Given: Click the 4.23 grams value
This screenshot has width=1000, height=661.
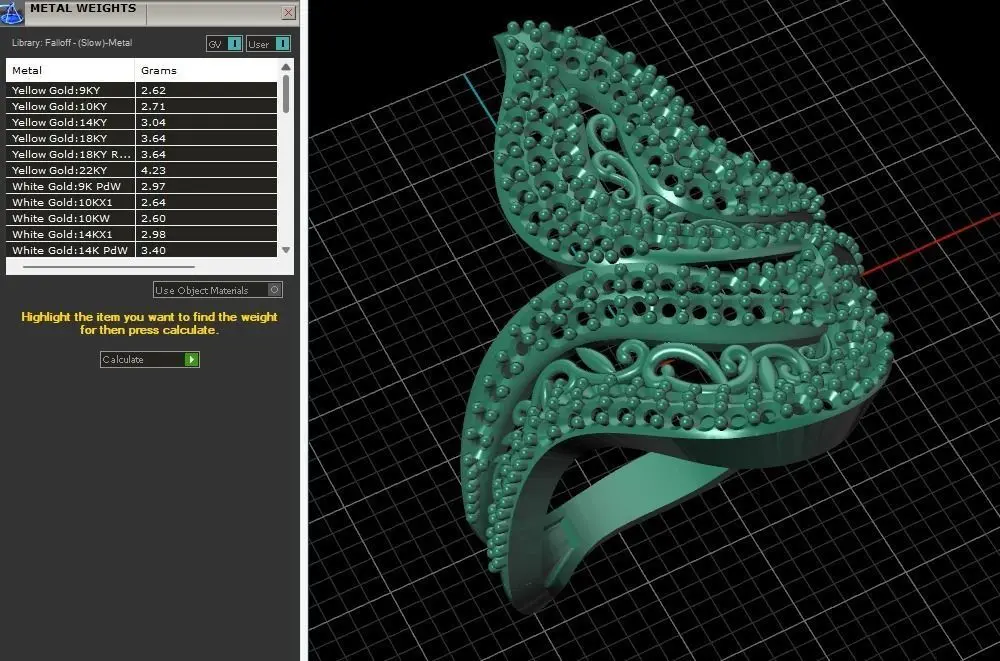Looking at the screenshot, I should pyautogui.click(x=153, y=170).
